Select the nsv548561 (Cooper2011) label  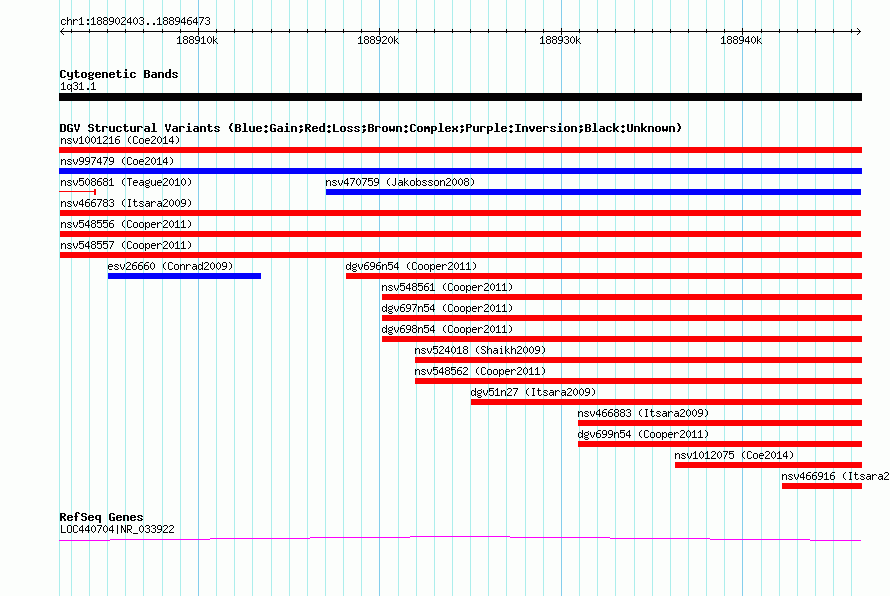[447, 287]
